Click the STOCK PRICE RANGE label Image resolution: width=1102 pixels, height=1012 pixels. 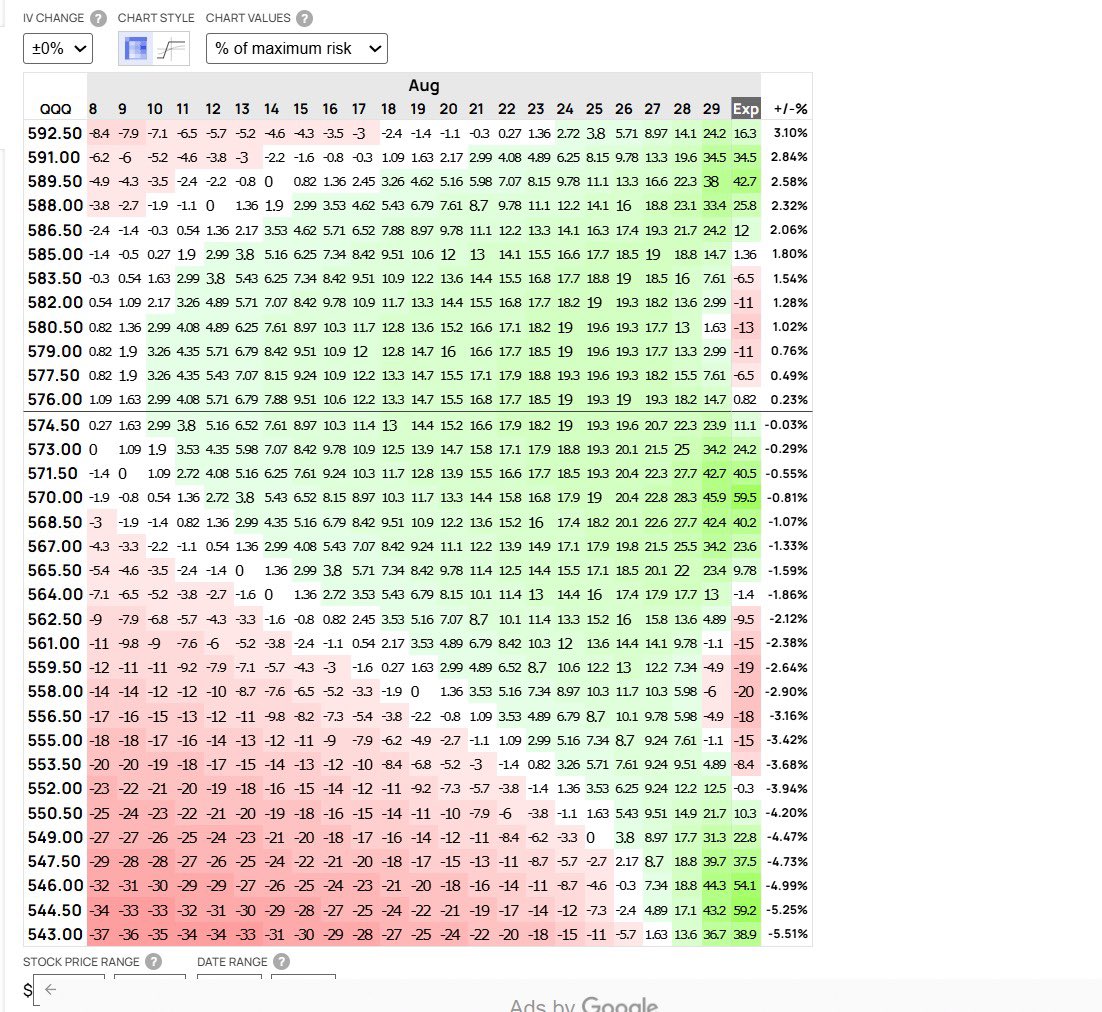81,962
